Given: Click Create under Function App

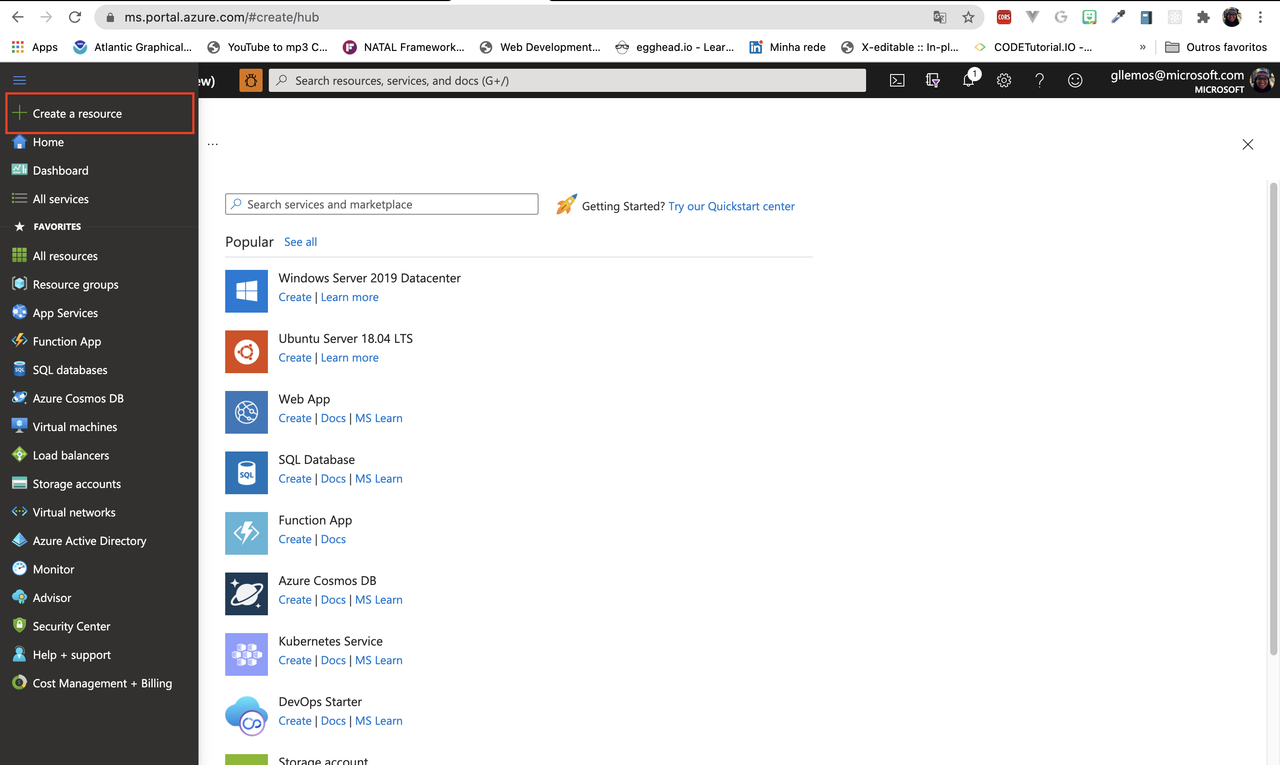Looking at the screenshot, I should 295,539.
